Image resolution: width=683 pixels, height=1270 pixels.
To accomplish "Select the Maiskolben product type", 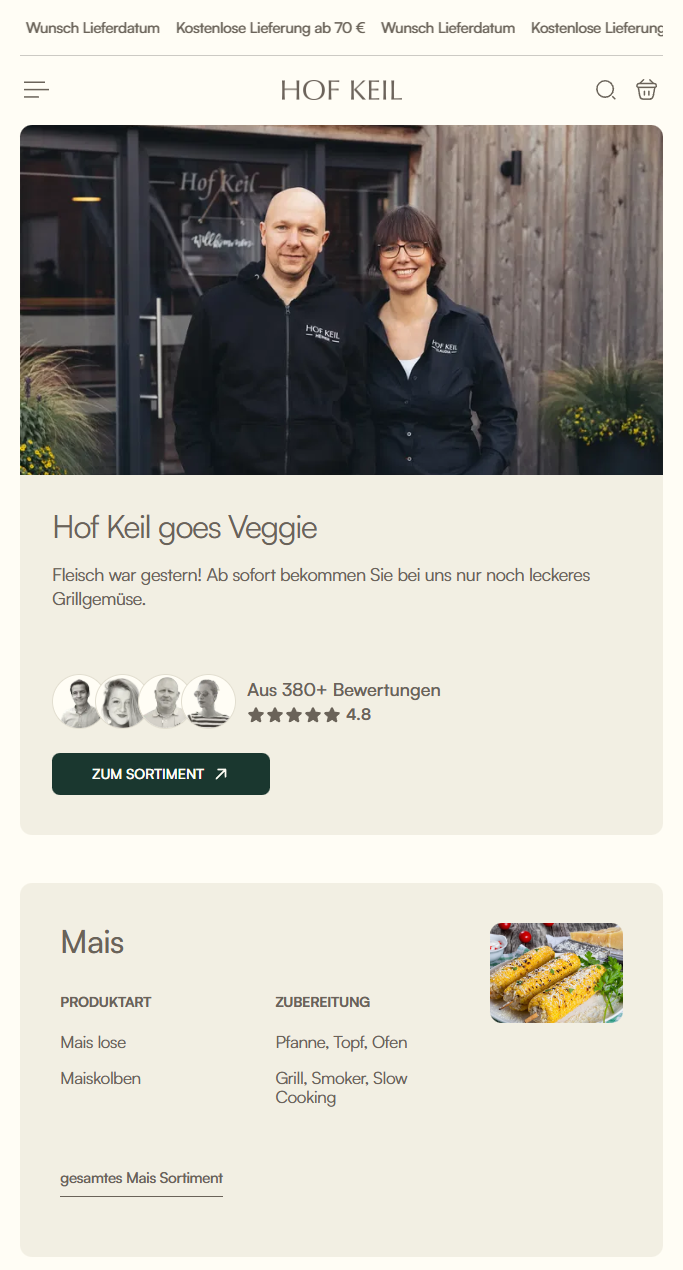I will pos(101,1078).
